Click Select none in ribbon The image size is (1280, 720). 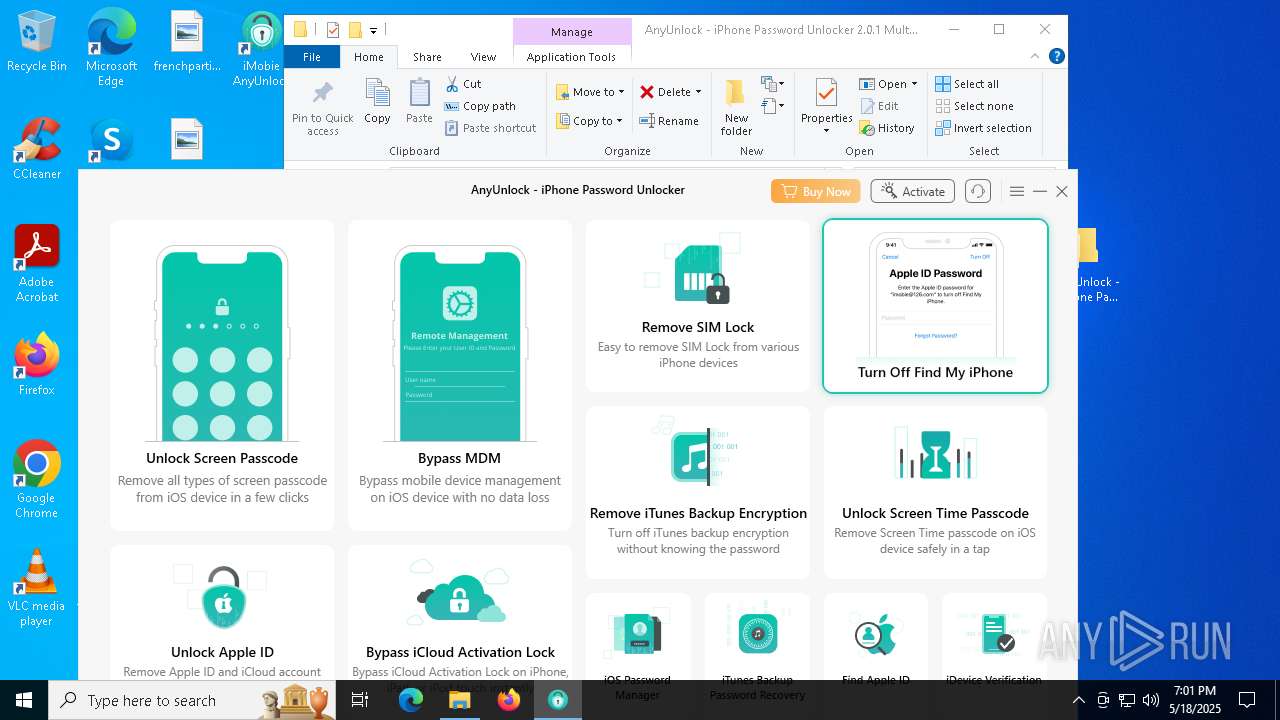(974, 106)
